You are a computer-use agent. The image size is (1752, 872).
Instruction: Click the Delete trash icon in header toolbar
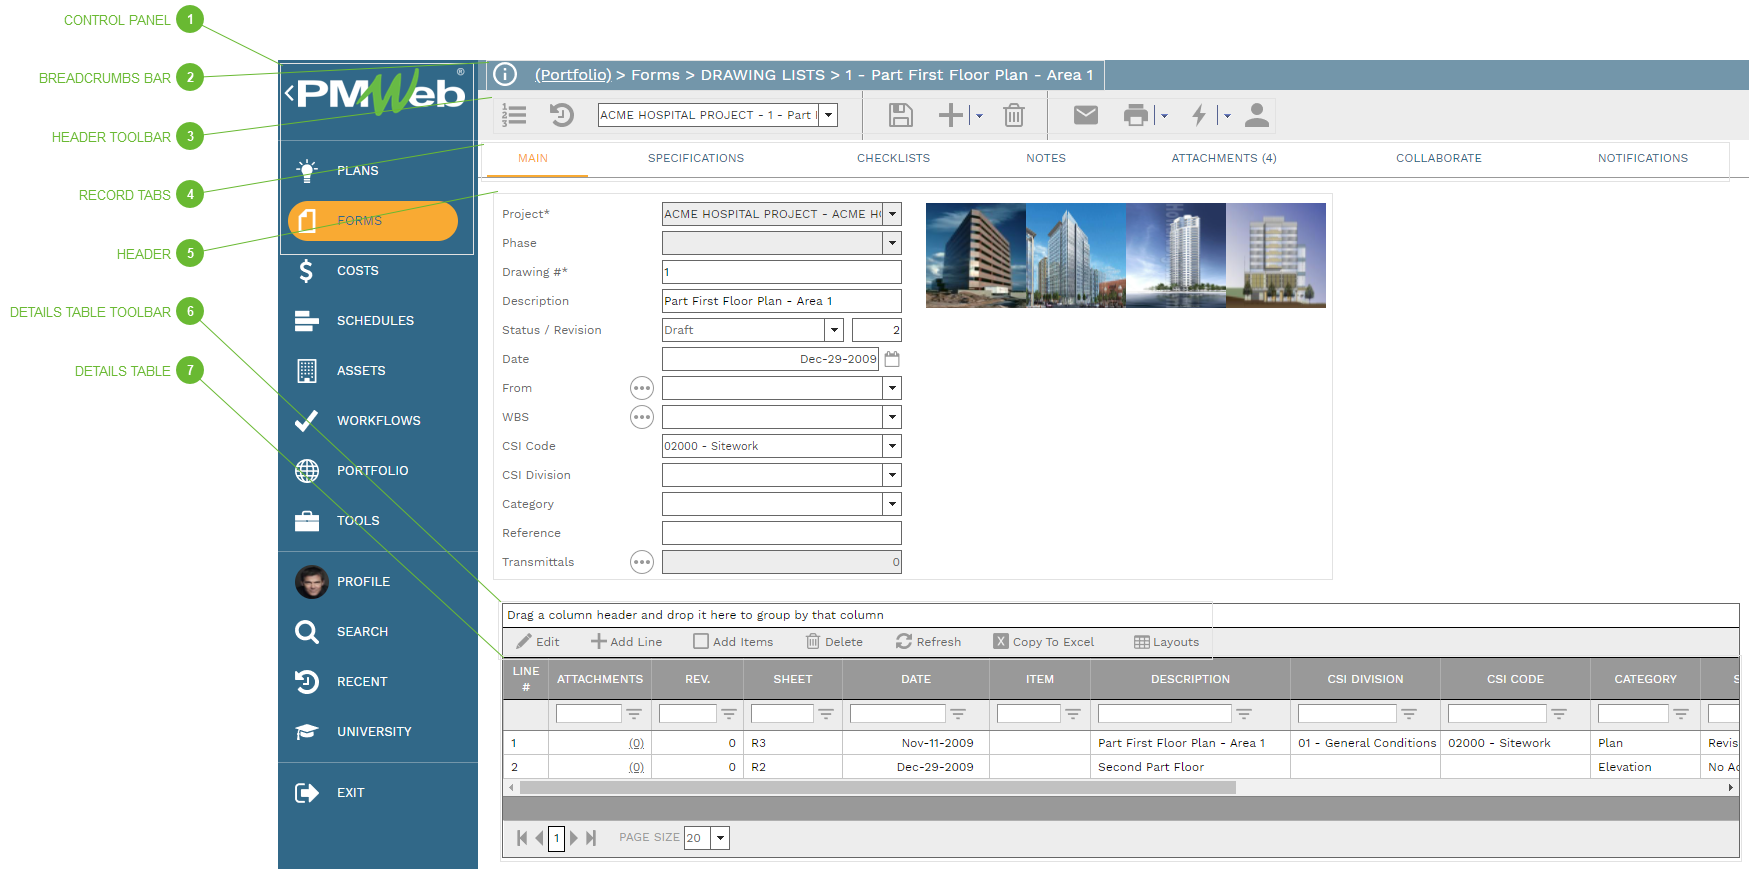point(1013,115)
